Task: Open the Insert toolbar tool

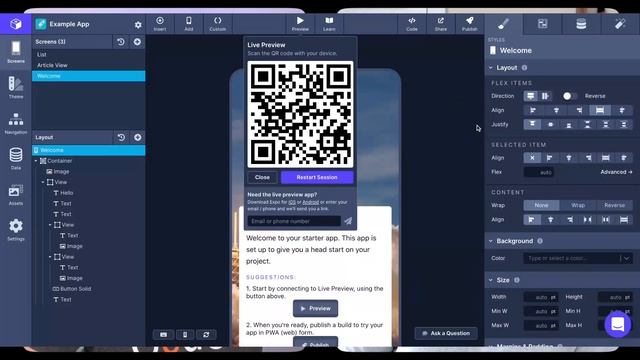Action: pyautogui.click(x=160, y=24)
